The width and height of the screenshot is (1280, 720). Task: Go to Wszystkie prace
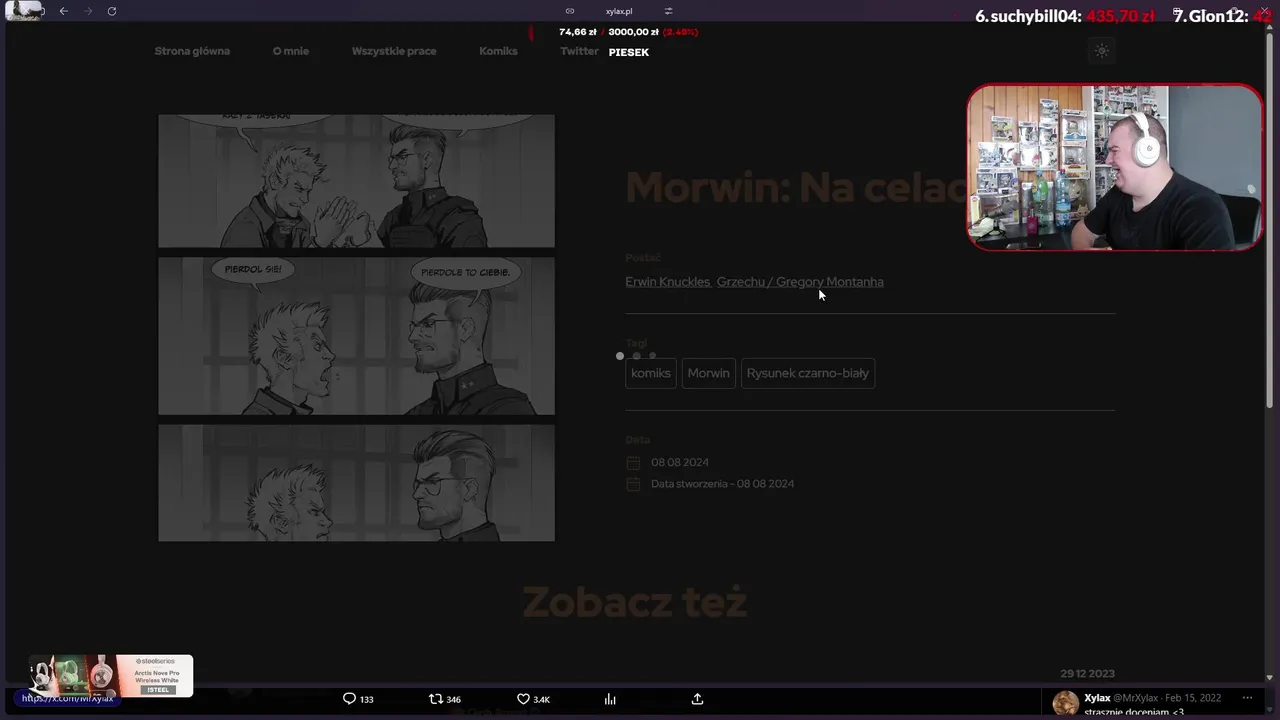pos(394,51)
